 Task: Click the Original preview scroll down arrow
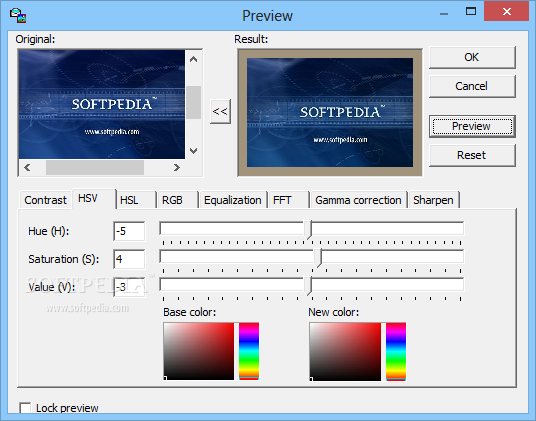193,151
